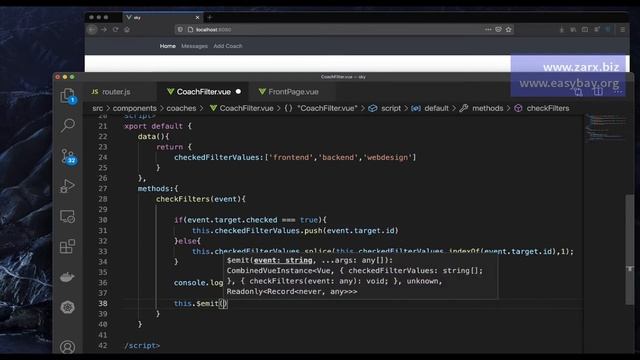Place cursor at this.$emit on line 38

point(196,303)
